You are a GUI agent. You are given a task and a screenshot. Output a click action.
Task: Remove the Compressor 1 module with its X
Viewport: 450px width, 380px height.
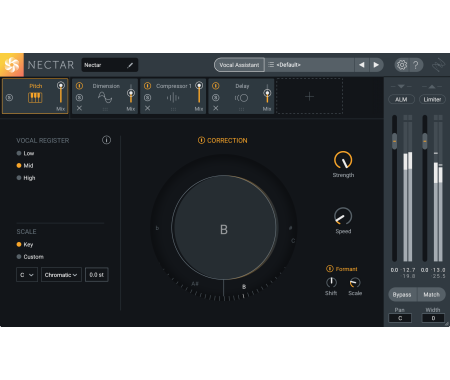point(147,108)
